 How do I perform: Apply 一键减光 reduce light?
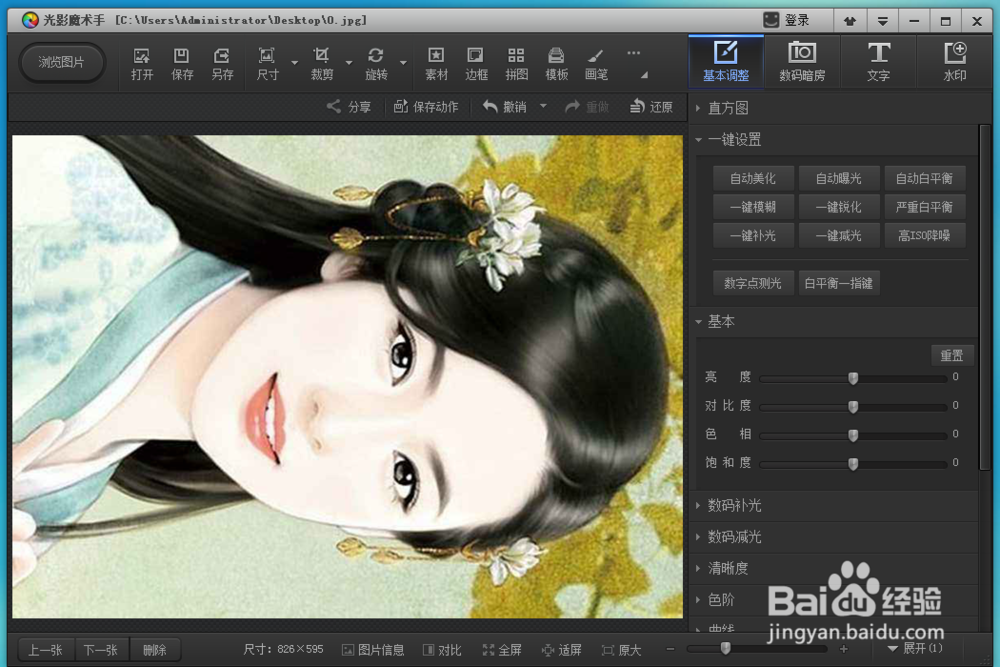coord(839,235)
